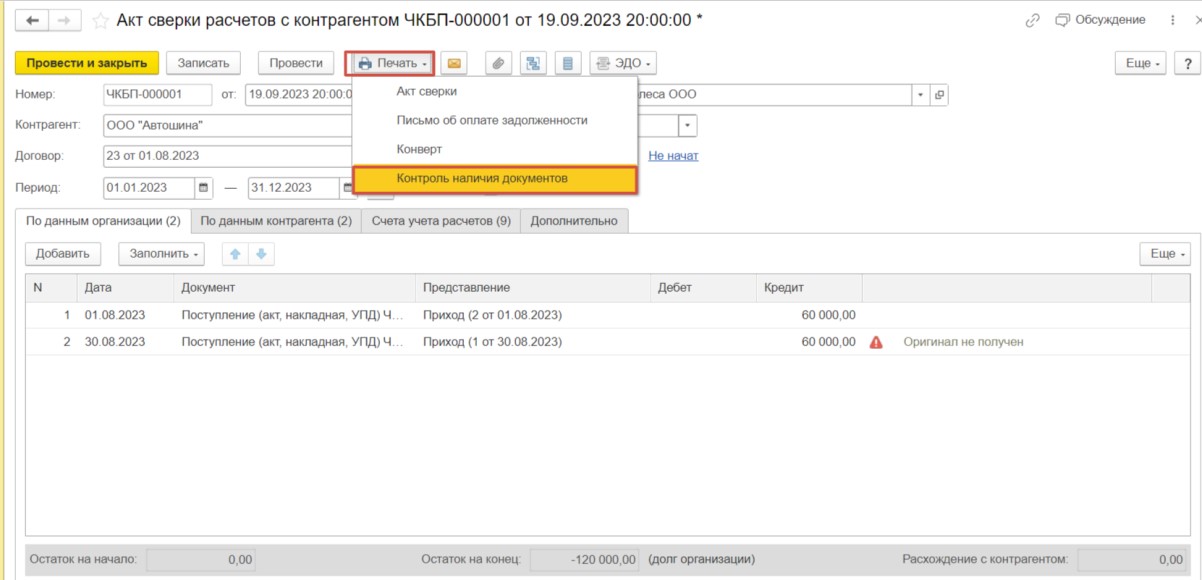The width and height of the screenshot is (1202, 580).
Task: Switch to По данным контрагента tab
Action: pos(276,221)
